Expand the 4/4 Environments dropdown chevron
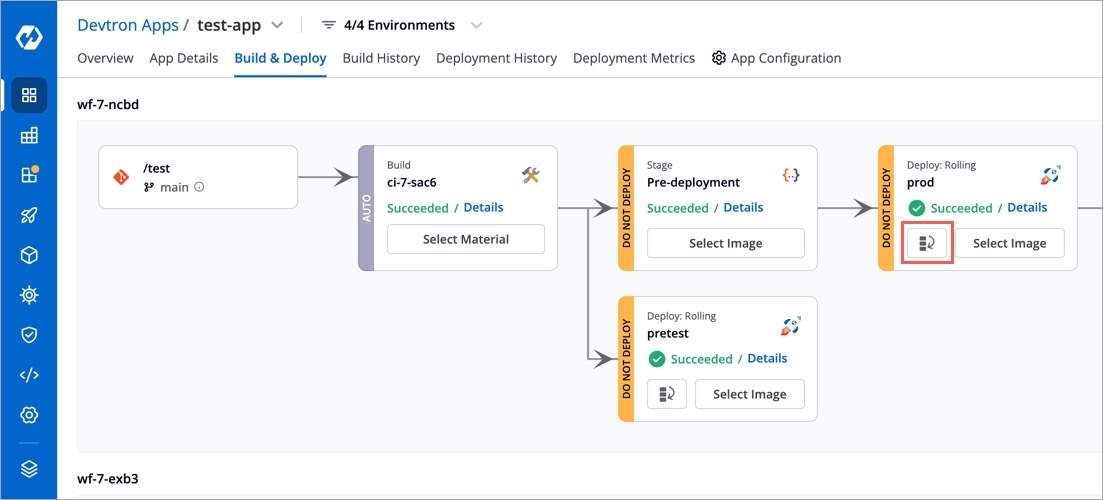Viewport: 1103px width, 500px height. 476,25
